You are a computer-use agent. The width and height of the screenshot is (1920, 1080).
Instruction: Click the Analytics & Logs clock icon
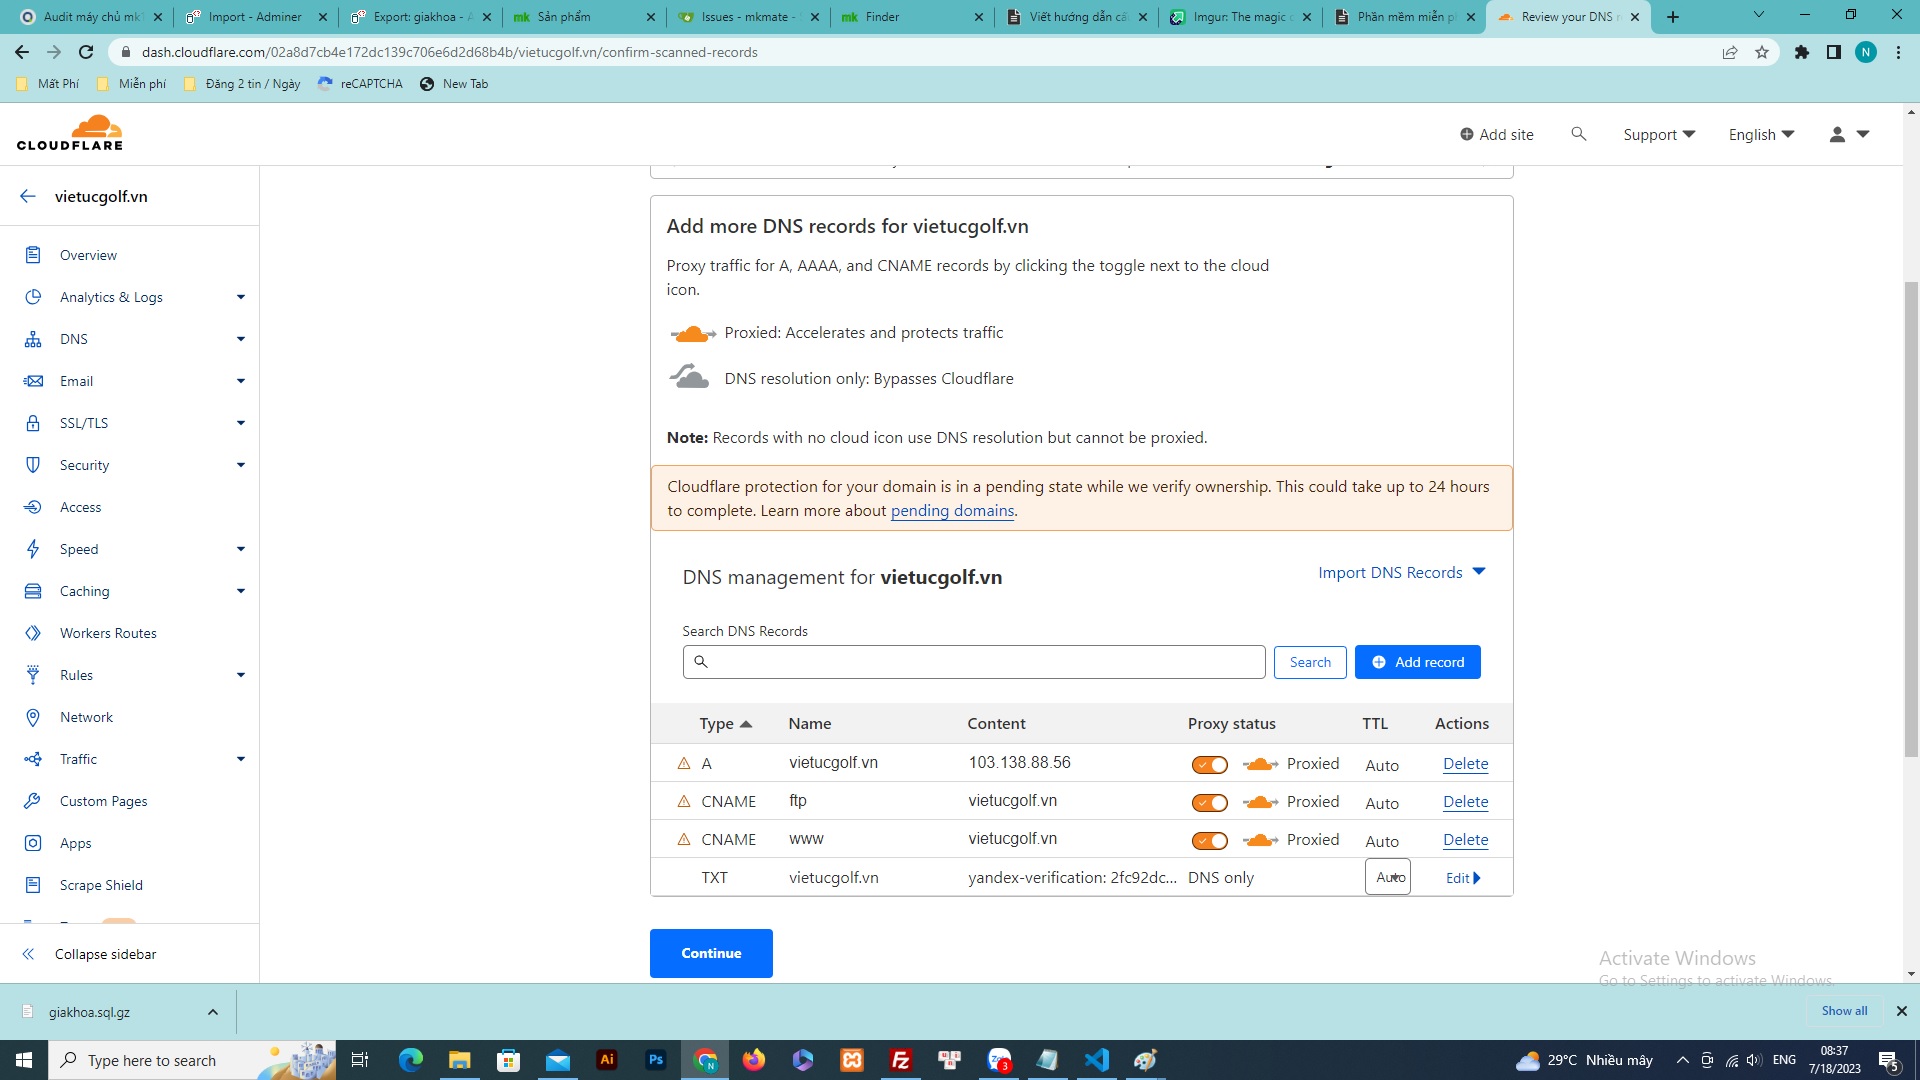33,297
